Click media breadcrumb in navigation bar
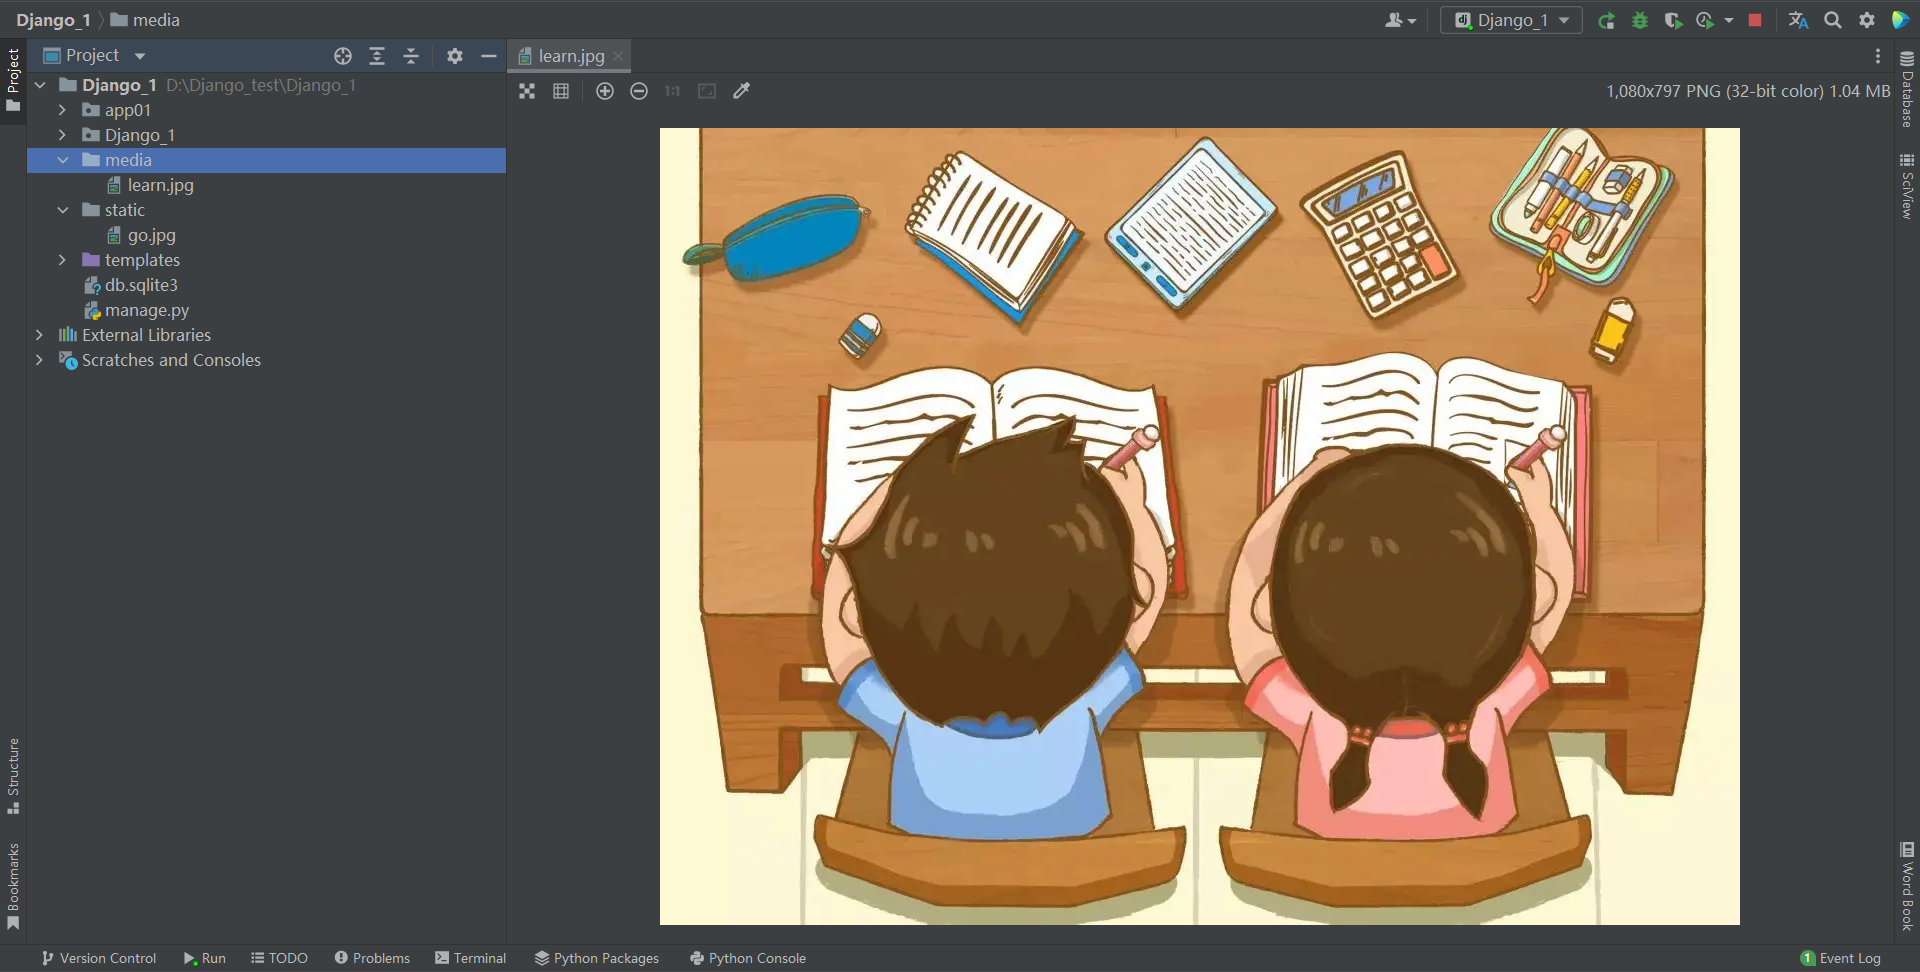 tap(145, 20)
